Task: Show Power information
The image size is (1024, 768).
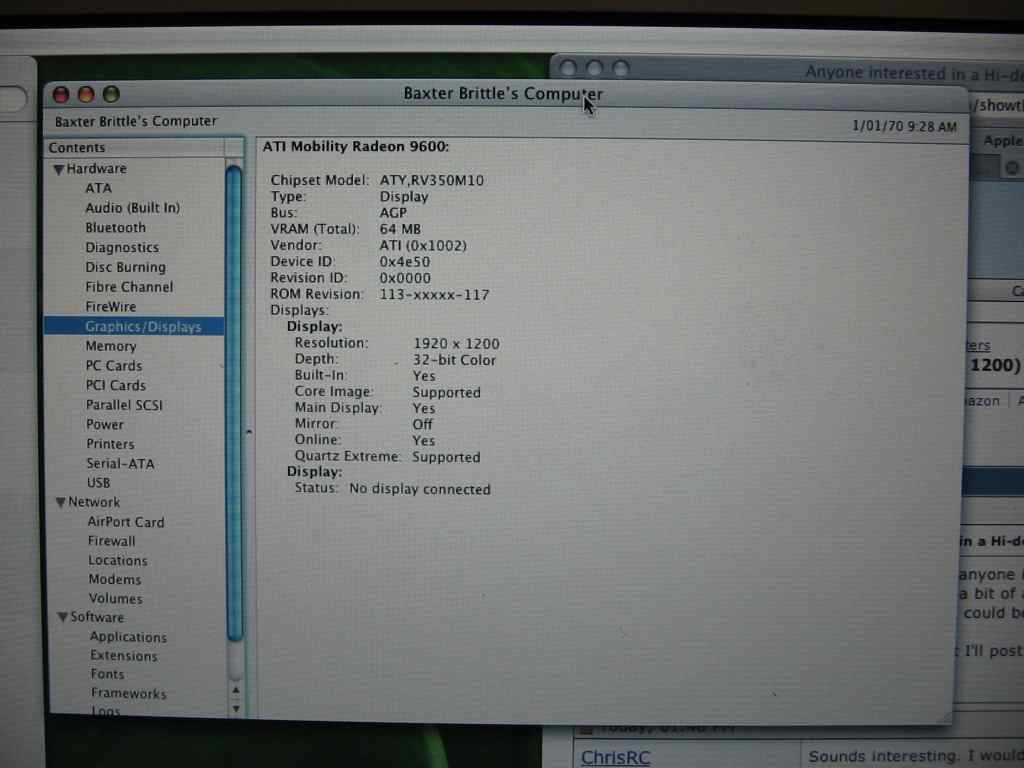Action: 105,424
